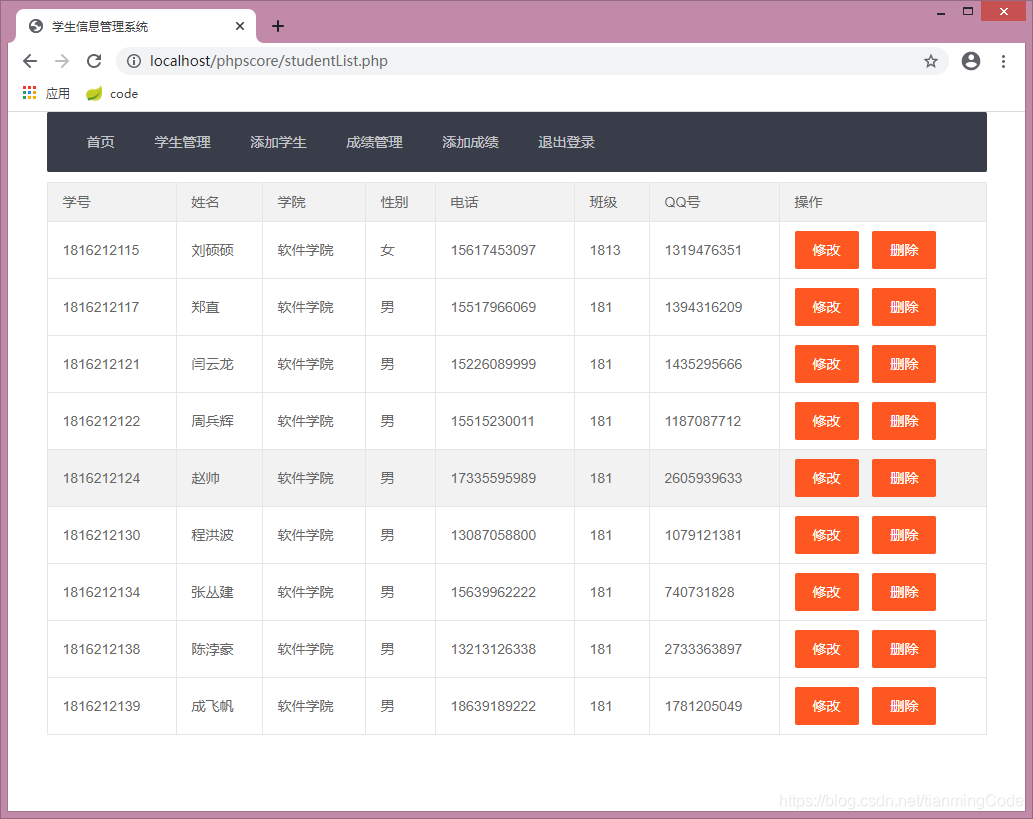Open 学生管理 from the navigation menu
Viewport: 1033px width, 819px height.
pyautogui.click(x=182, y=142)
